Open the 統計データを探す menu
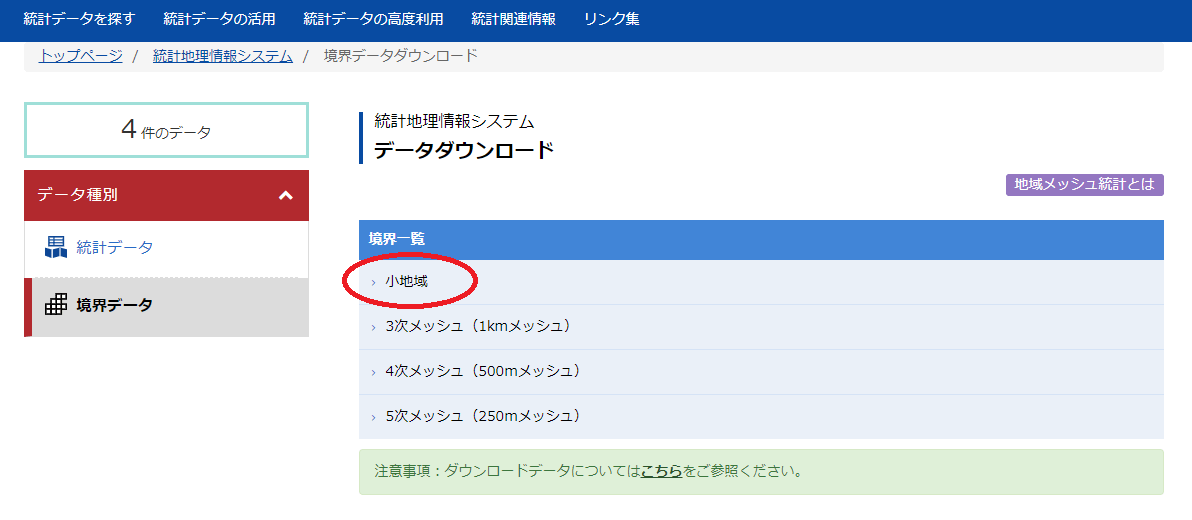Image resolution: width=1192 pixels, height=520 pixels. 79,20
